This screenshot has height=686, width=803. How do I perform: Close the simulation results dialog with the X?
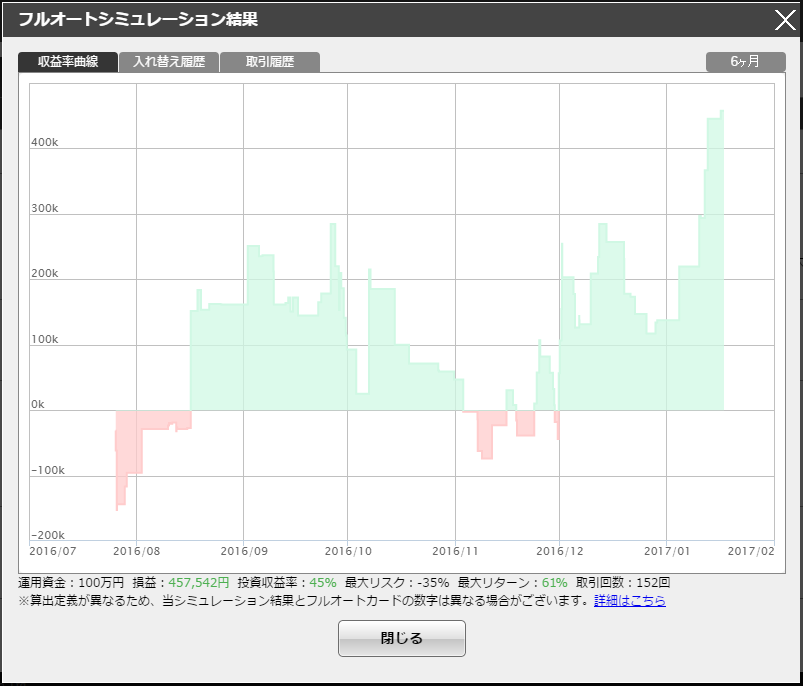[x=785, y=20]
